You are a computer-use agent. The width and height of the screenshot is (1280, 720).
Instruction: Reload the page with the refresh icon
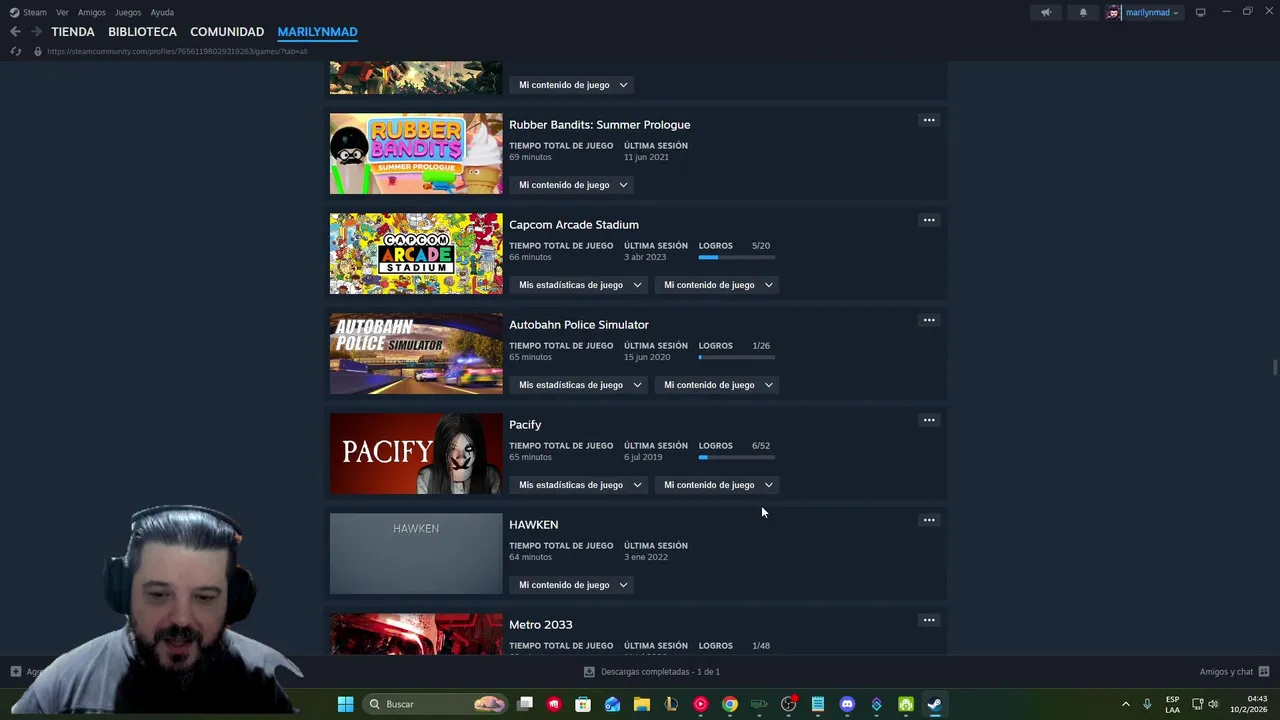tap(16, 51)
